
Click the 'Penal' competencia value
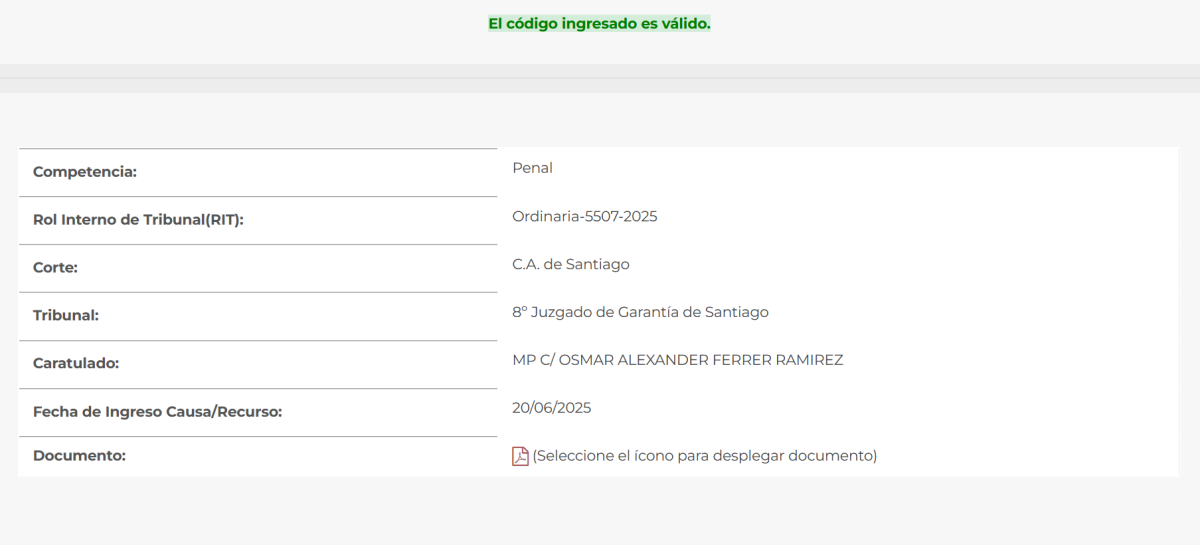tap(532, 168)
